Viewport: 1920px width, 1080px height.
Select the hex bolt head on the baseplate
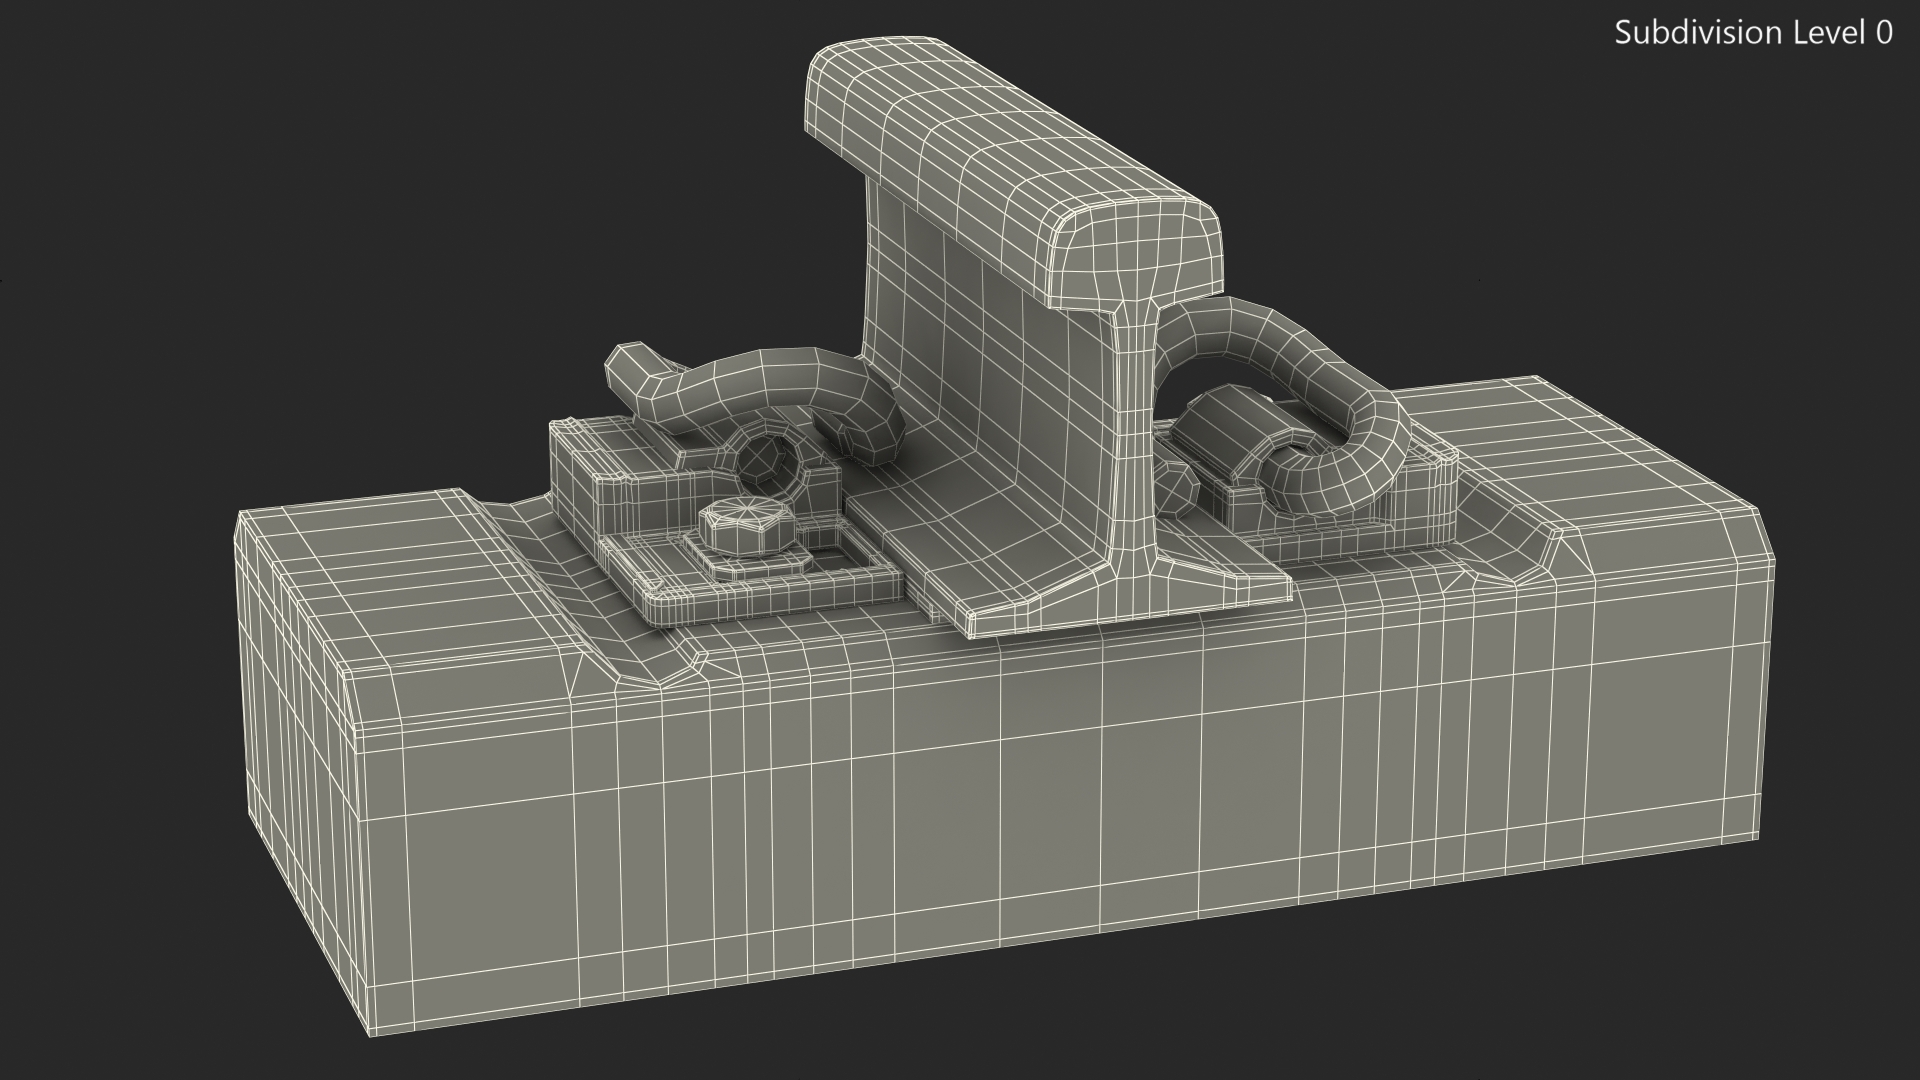point(746,528)
